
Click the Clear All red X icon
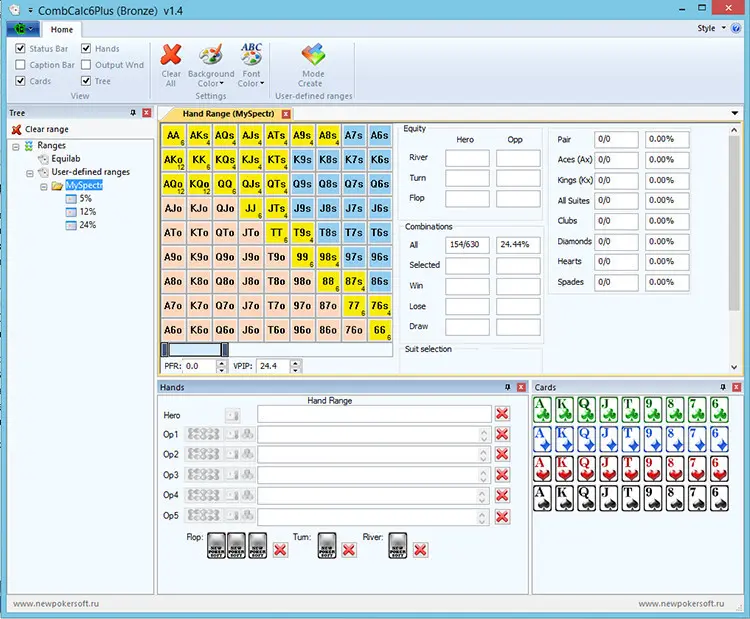(171, 55)
